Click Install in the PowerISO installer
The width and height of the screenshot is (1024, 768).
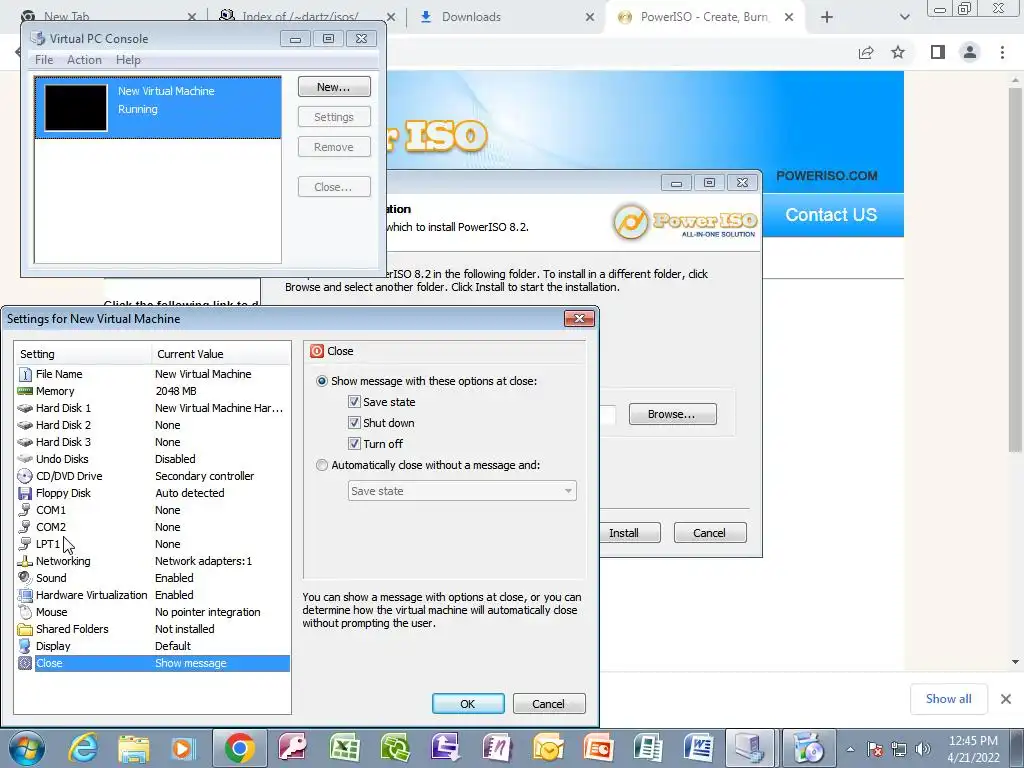[630, 533]
